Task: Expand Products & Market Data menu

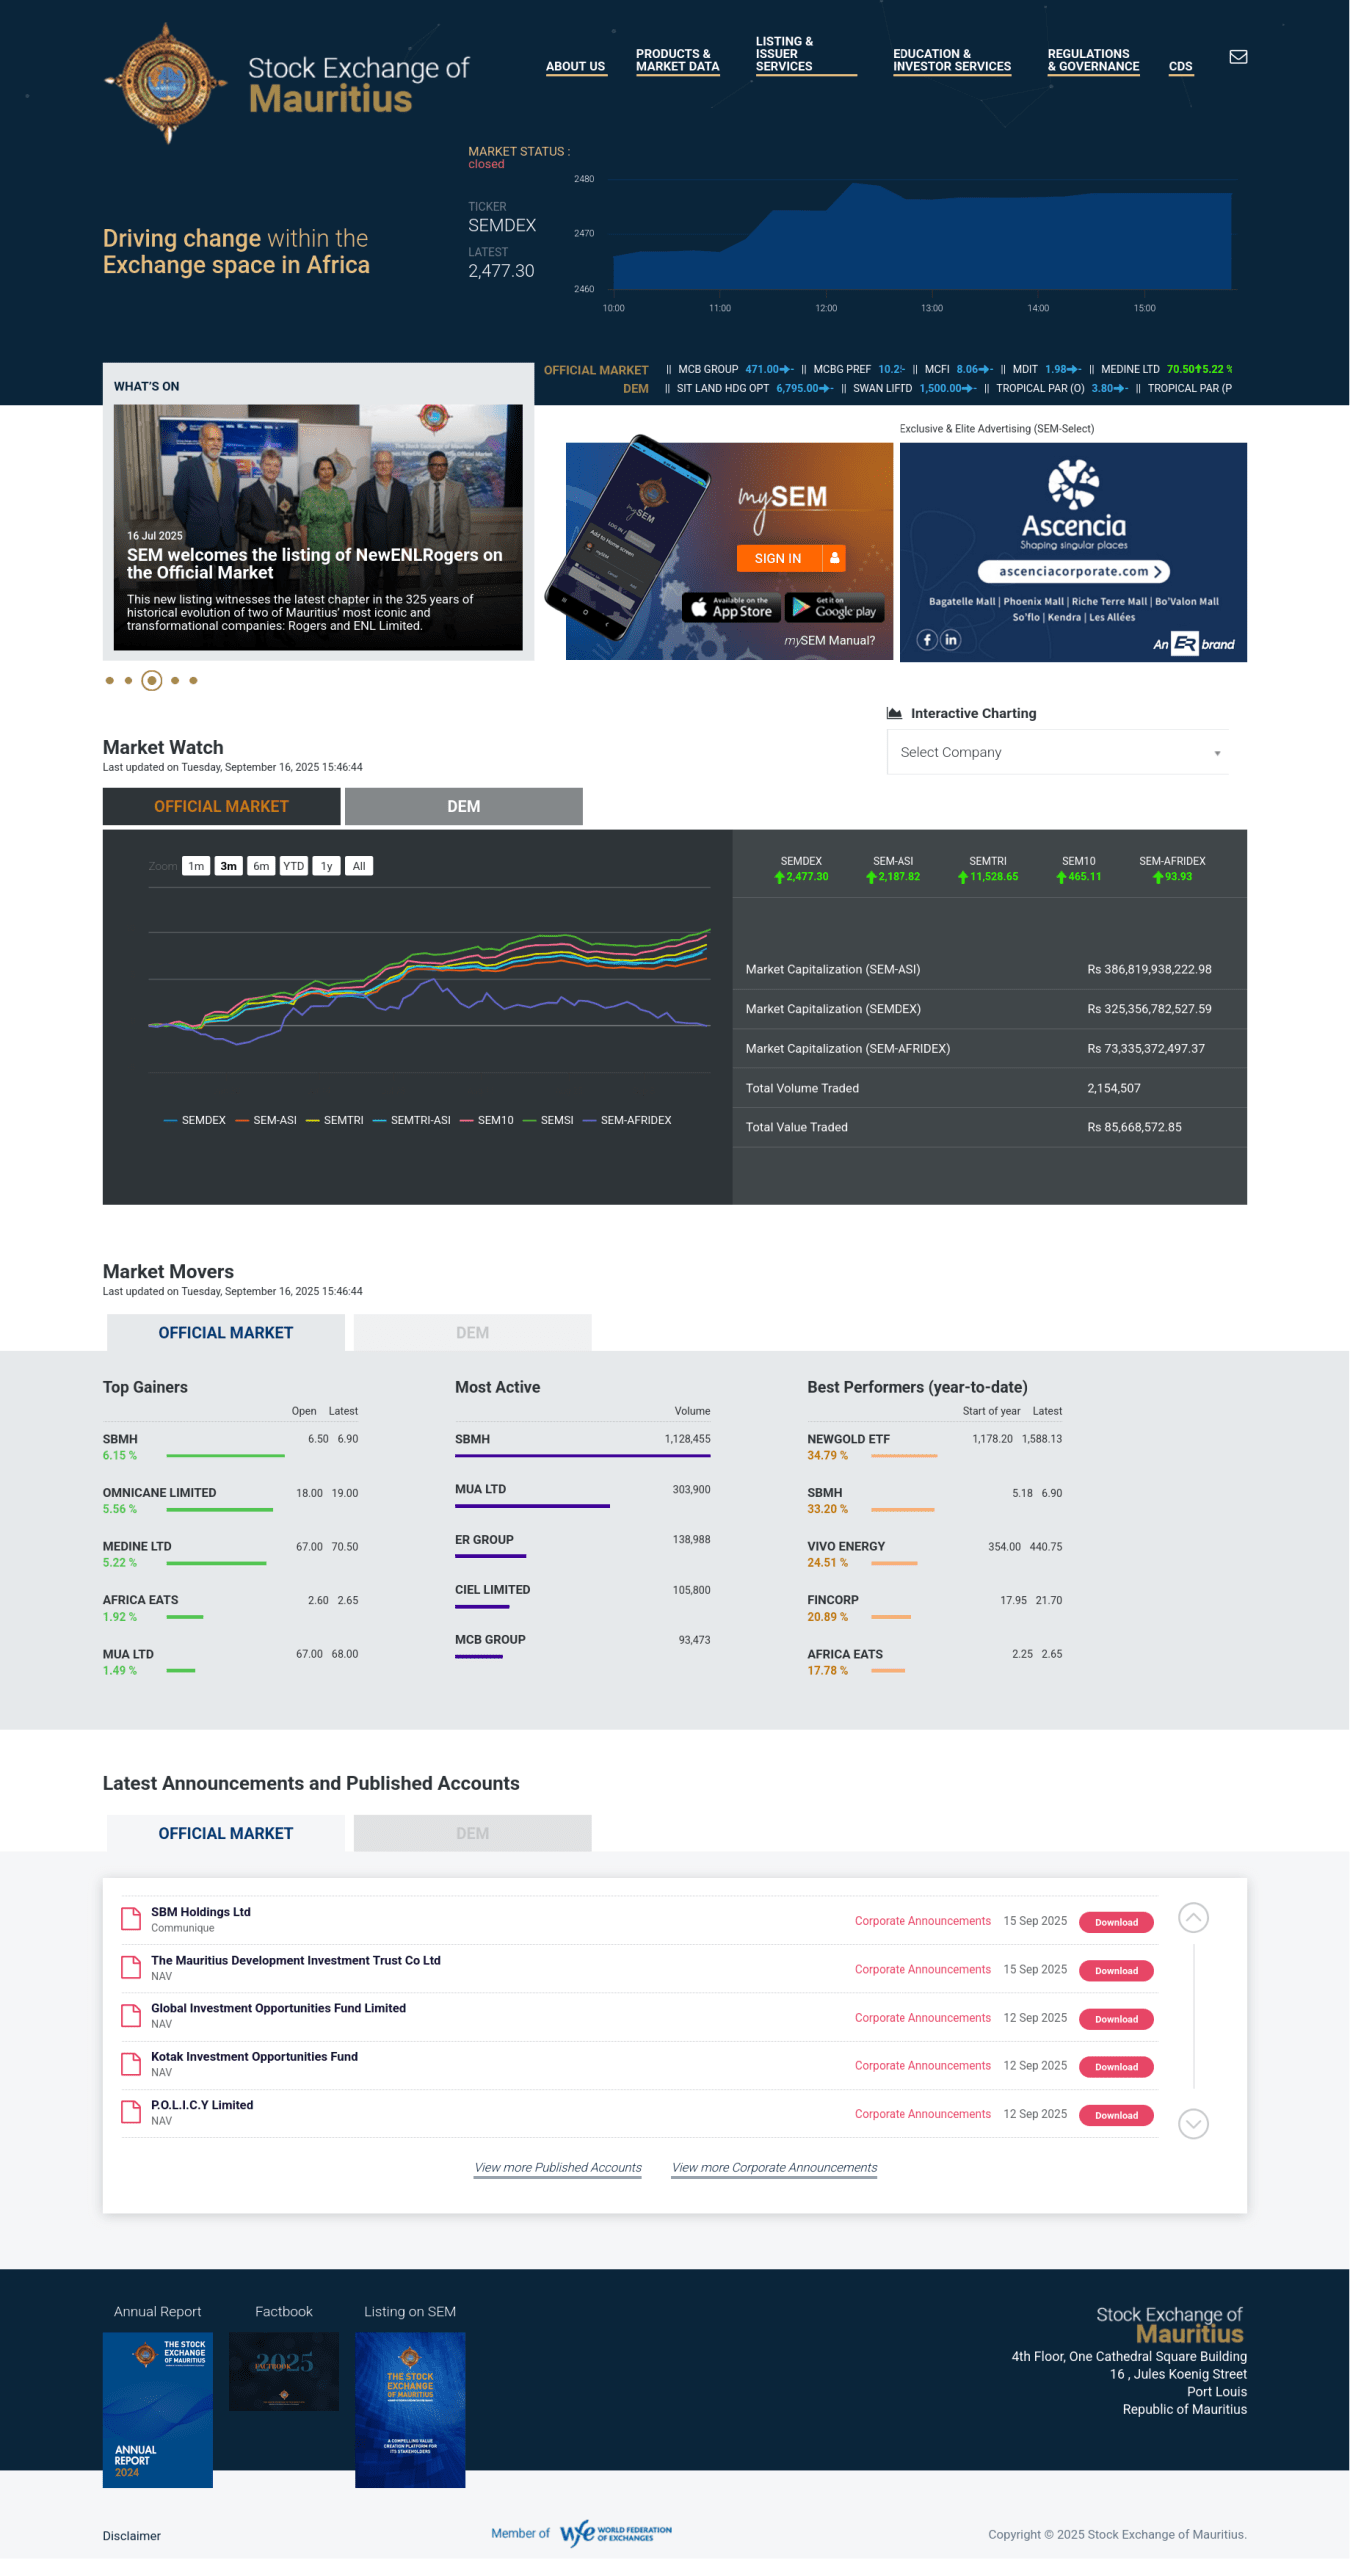Action: click(x=677, y=60)
